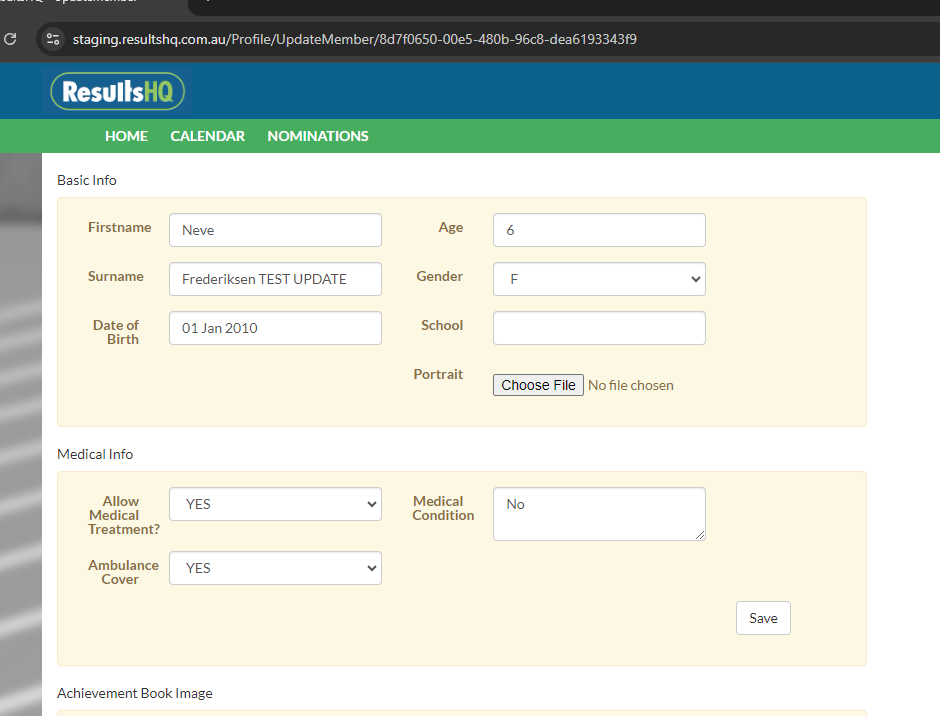
Task: Click the School label
Action: point(442,325)
